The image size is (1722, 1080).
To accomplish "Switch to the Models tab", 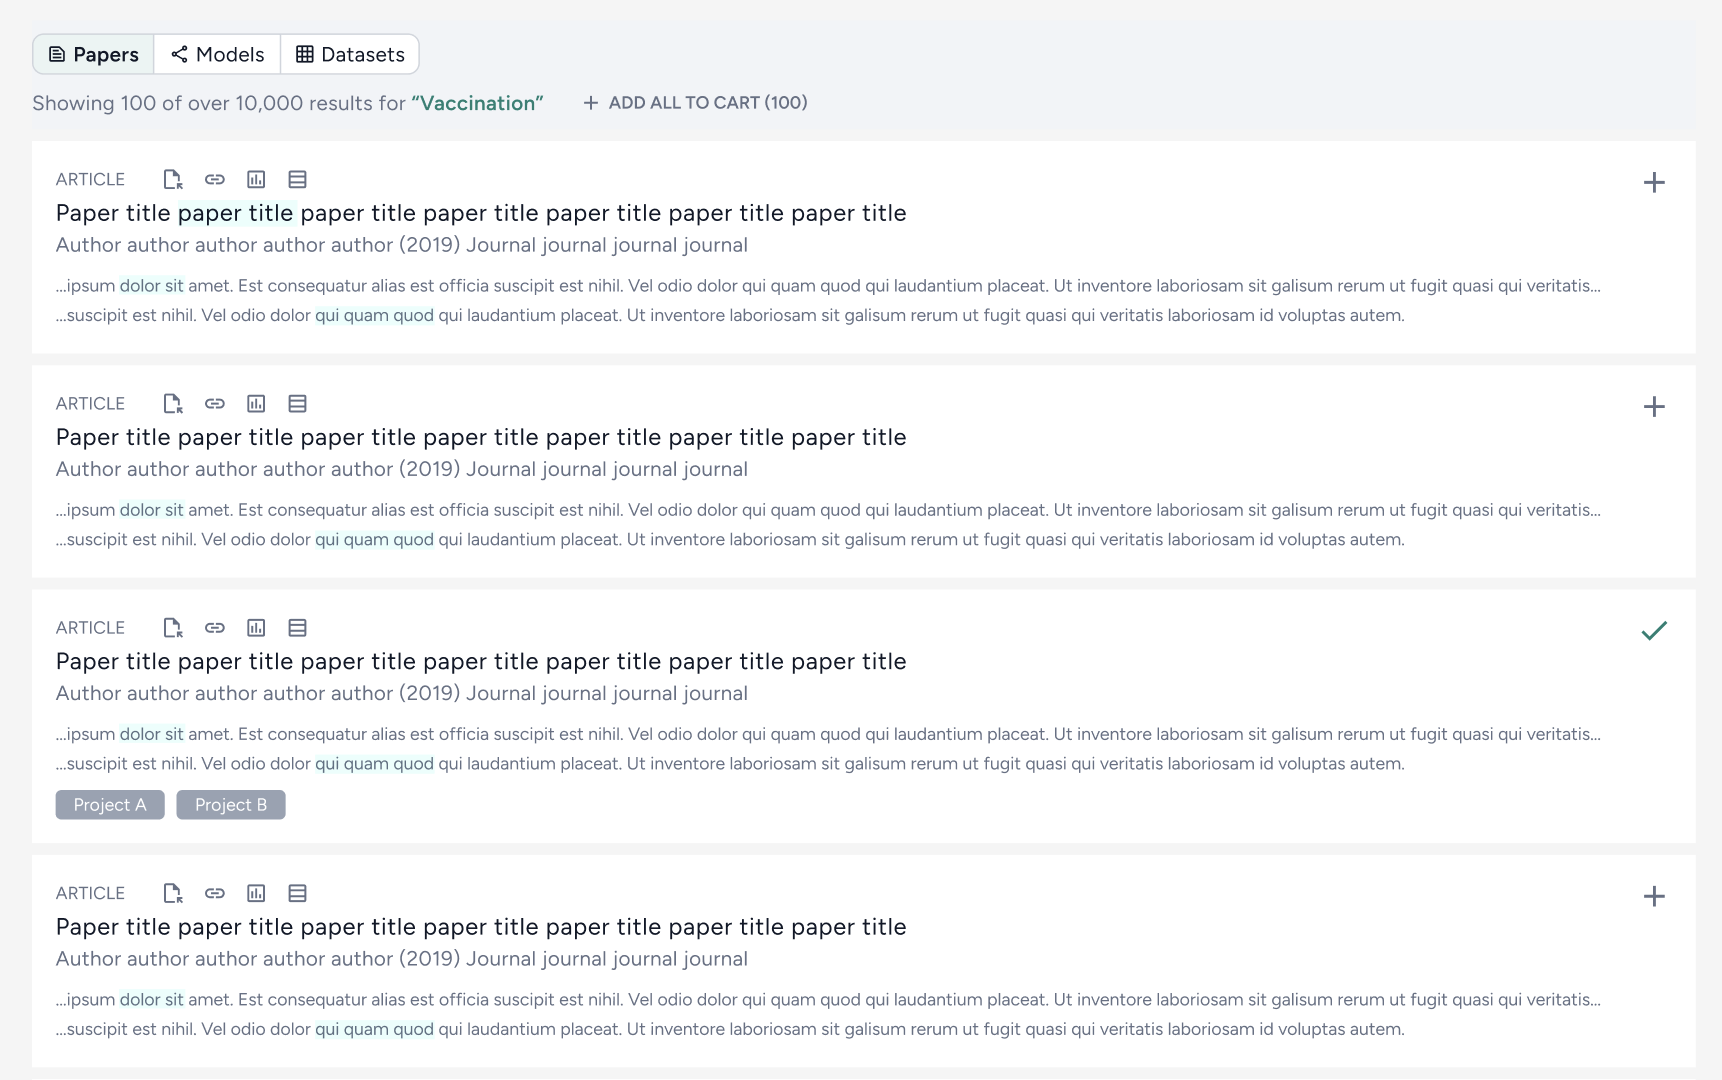I will click(x=216, y=54).
